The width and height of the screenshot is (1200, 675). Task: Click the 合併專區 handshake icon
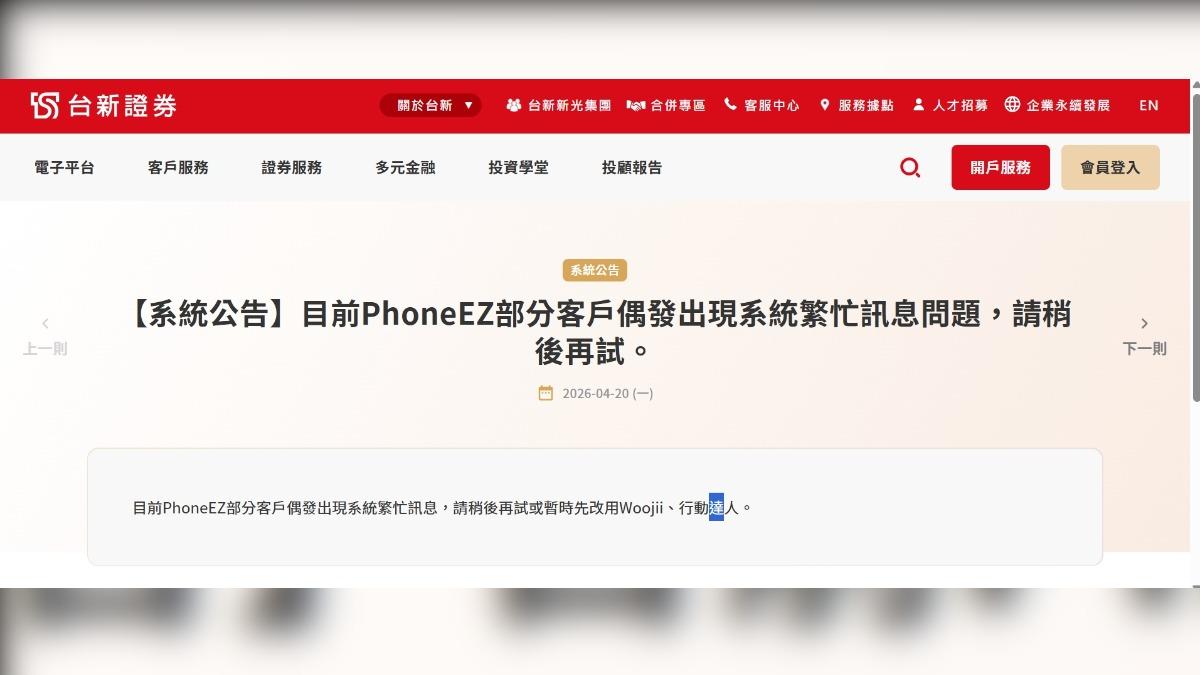636,105
